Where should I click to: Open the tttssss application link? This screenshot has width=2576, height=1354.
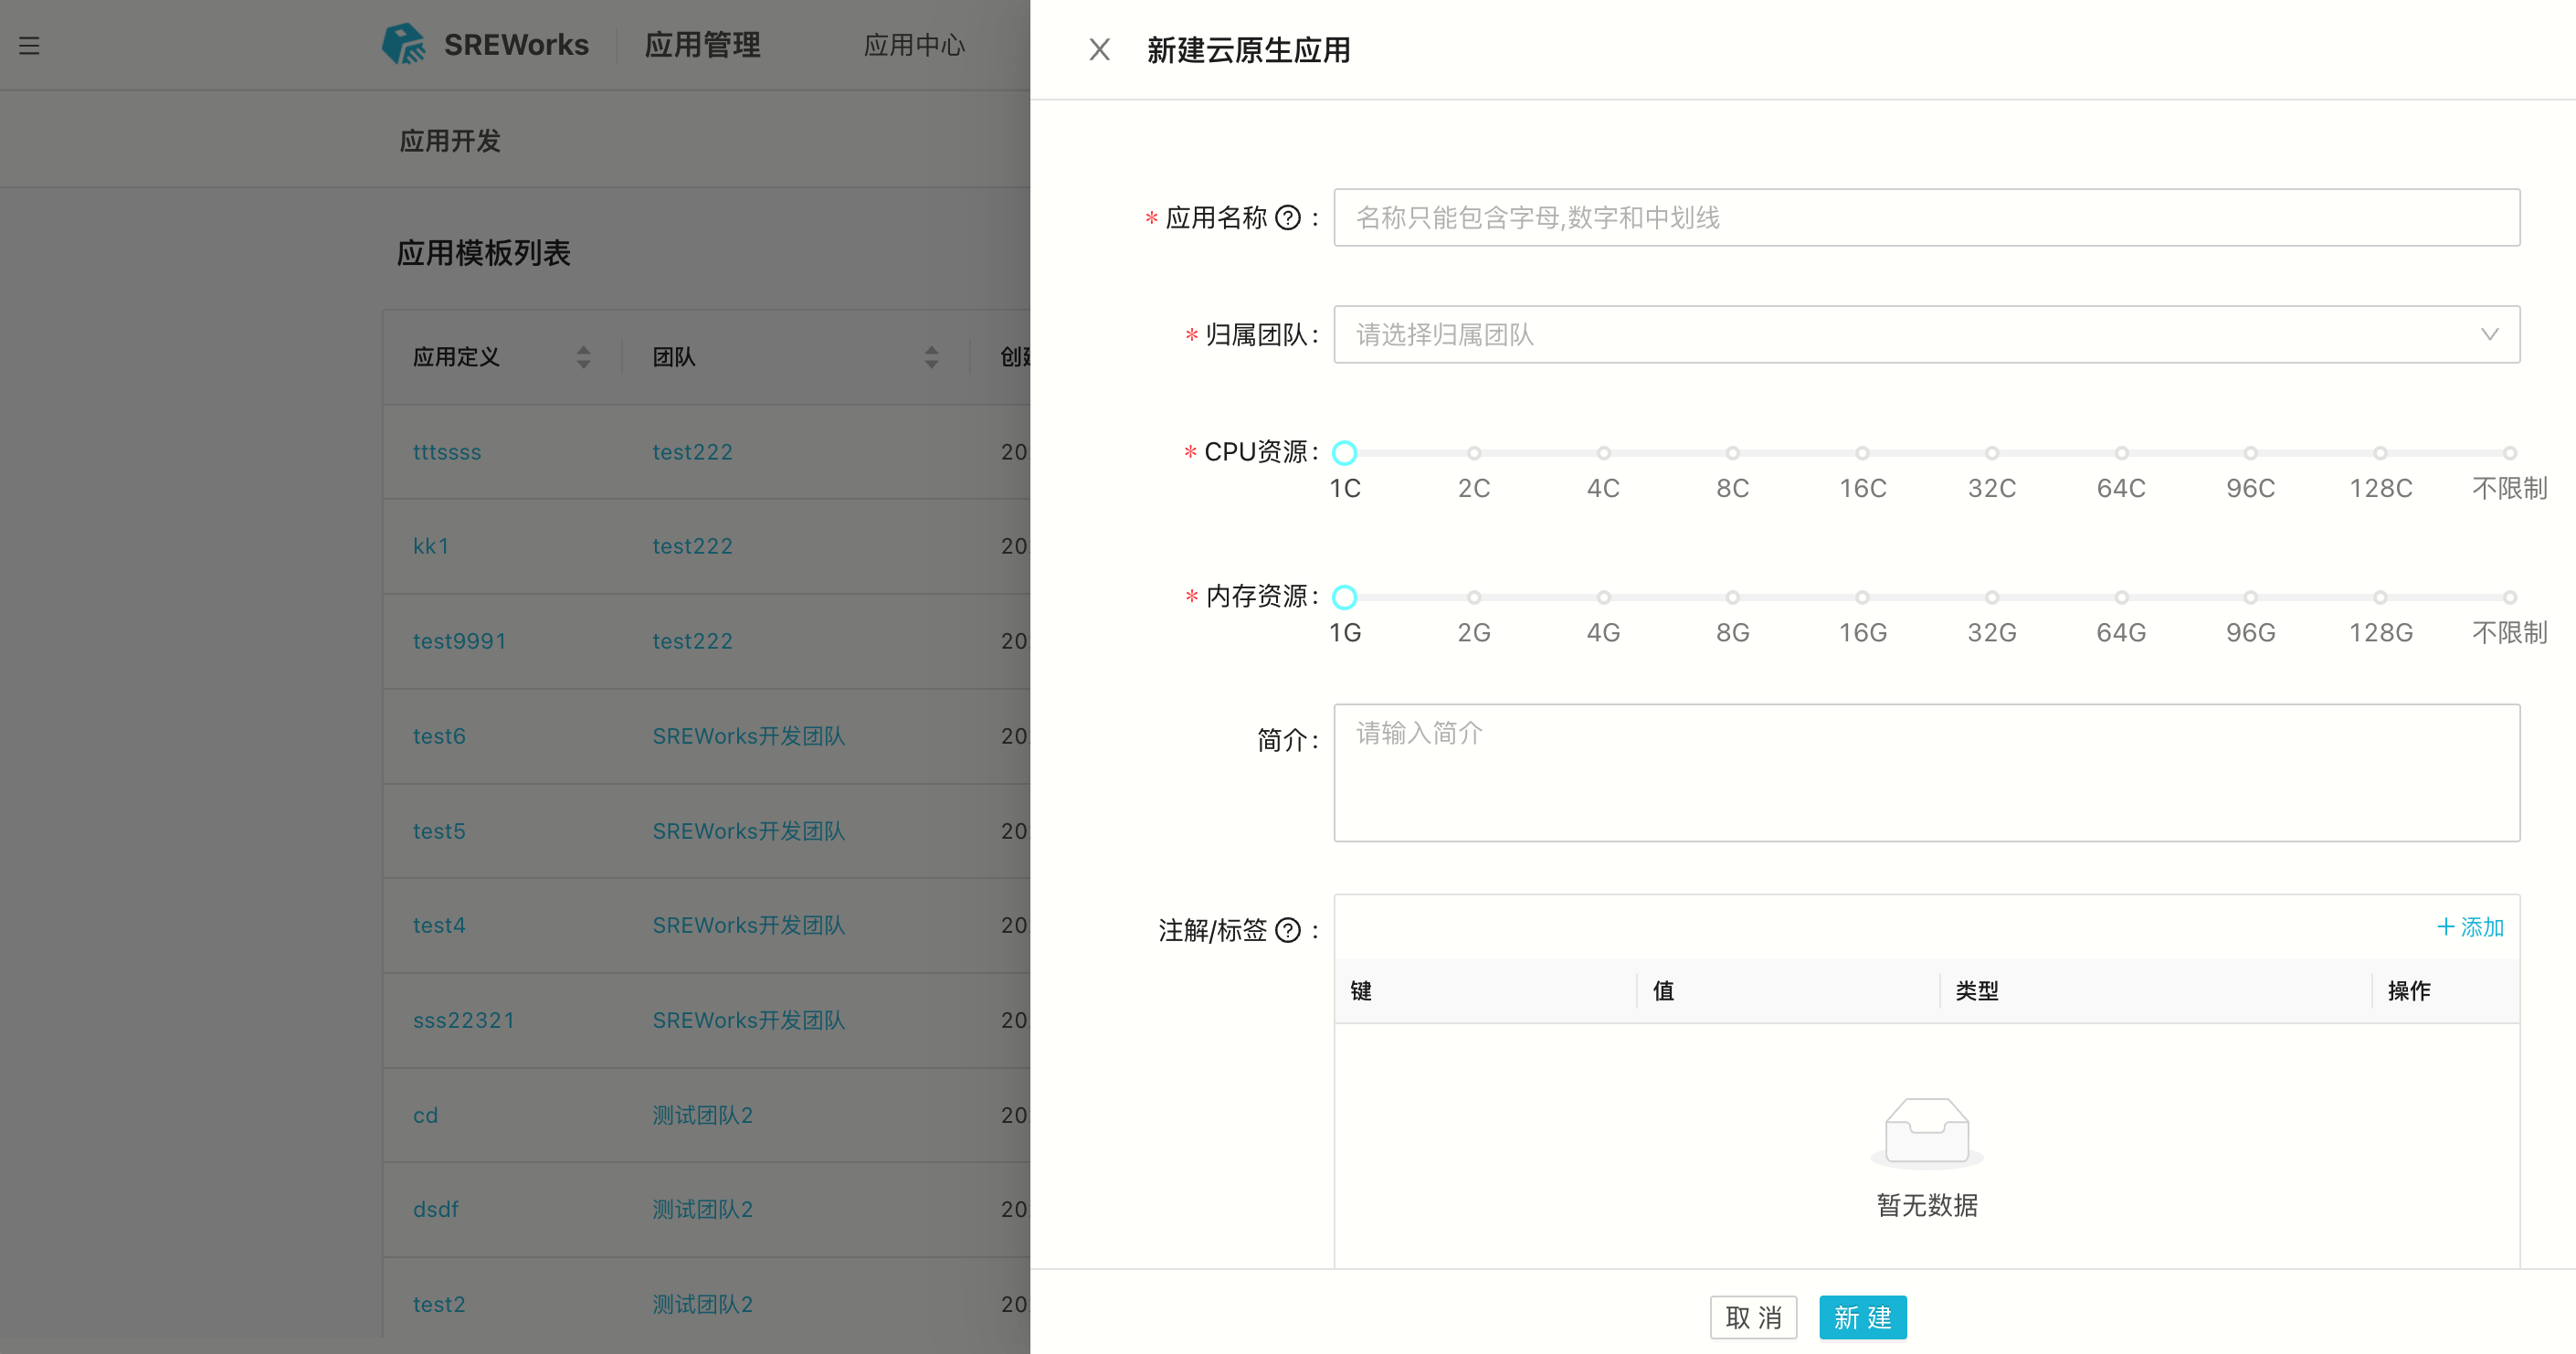[x=447, y=452]
